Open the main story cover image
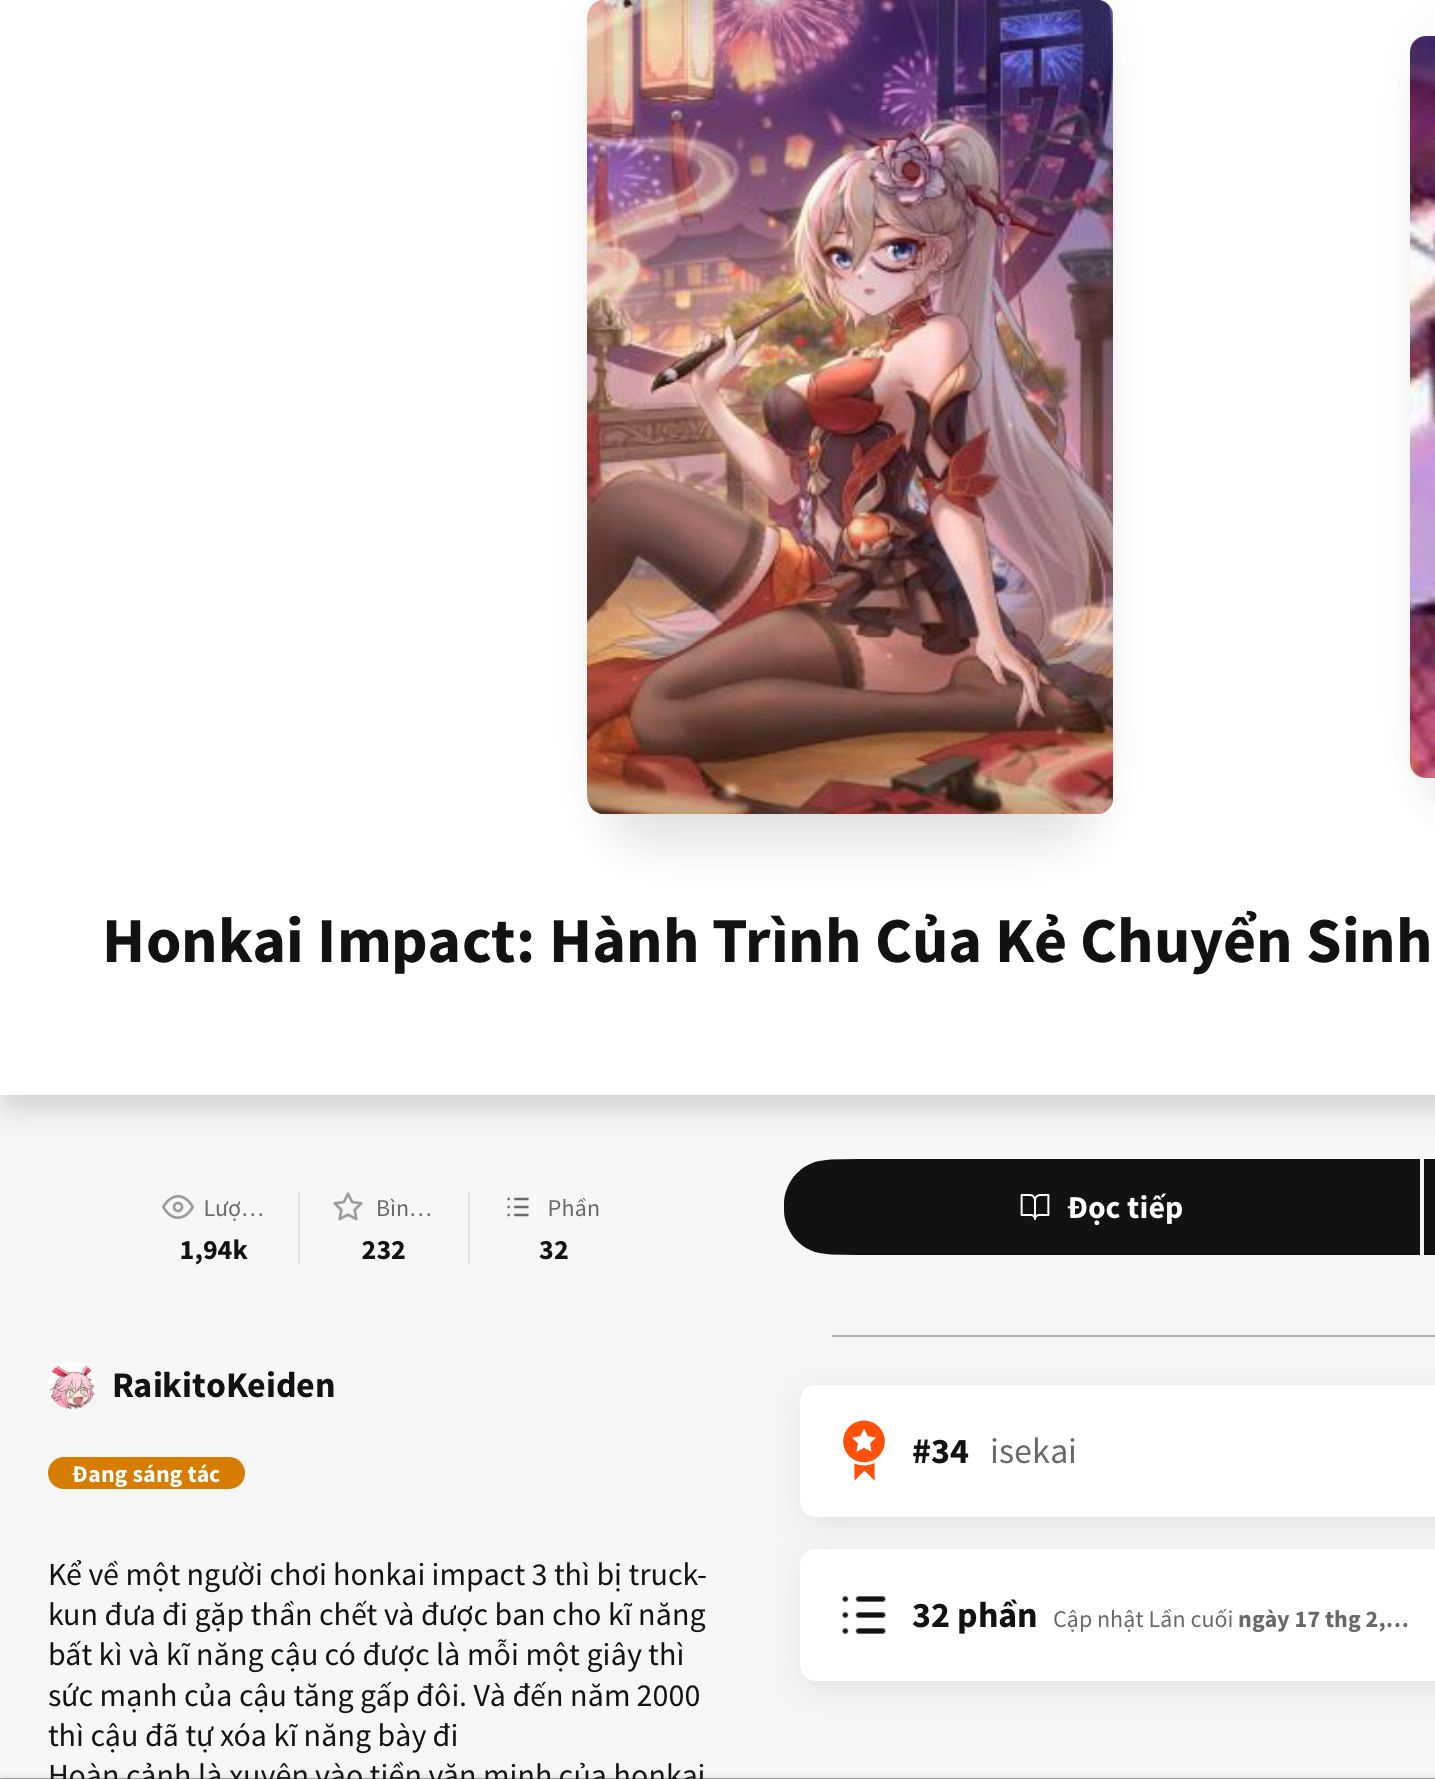Image resolution: width=1435 pixels, height=1779 pixels. [849, 406]
